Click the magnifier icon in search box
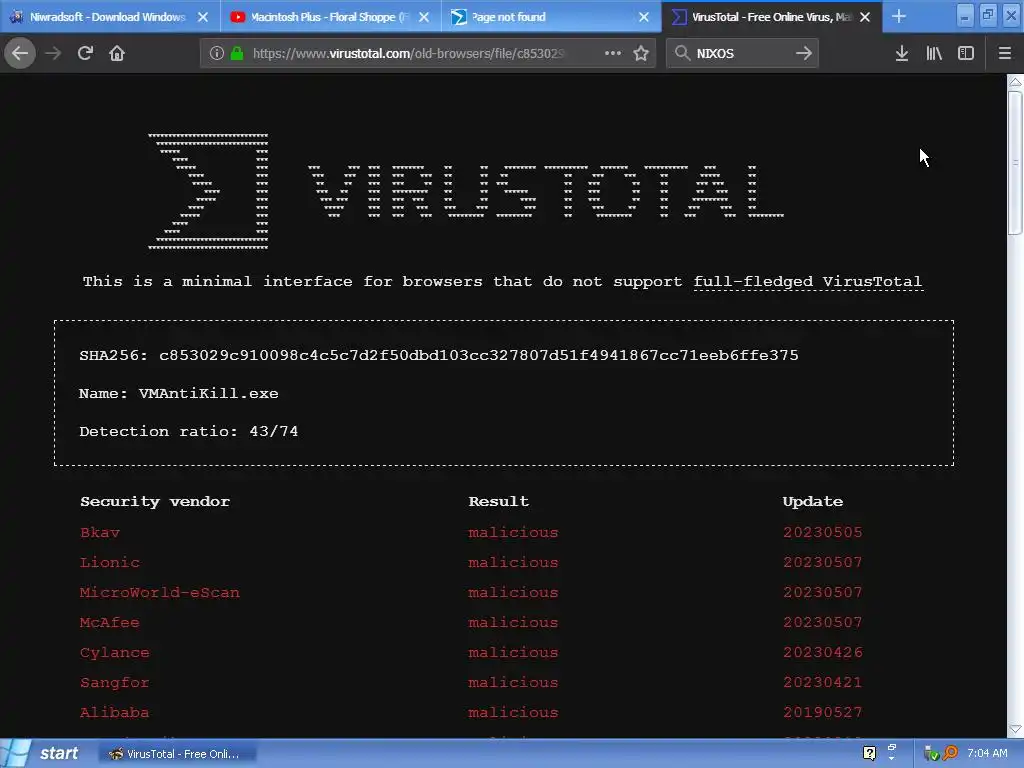The width and height of the screenshot is (1024, 768). pyautogui.click(x=682, y=53)
